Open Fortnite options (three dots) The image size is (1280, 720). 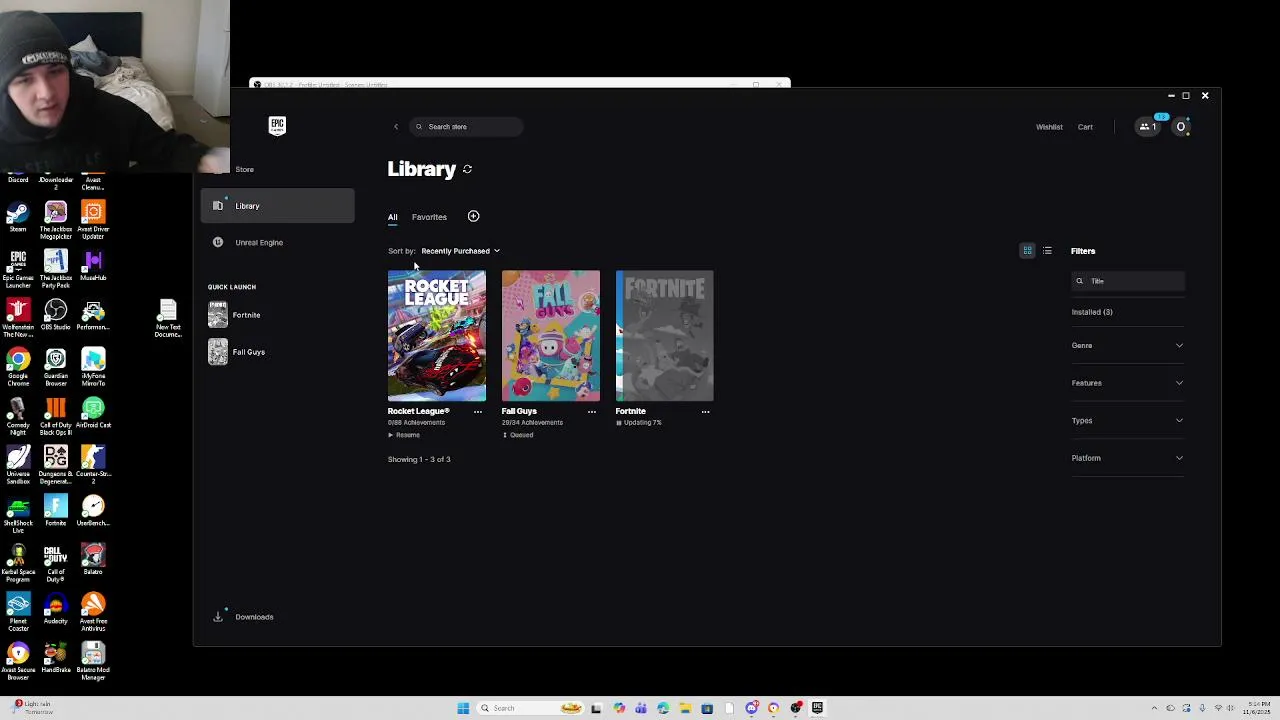coord(705,411)
